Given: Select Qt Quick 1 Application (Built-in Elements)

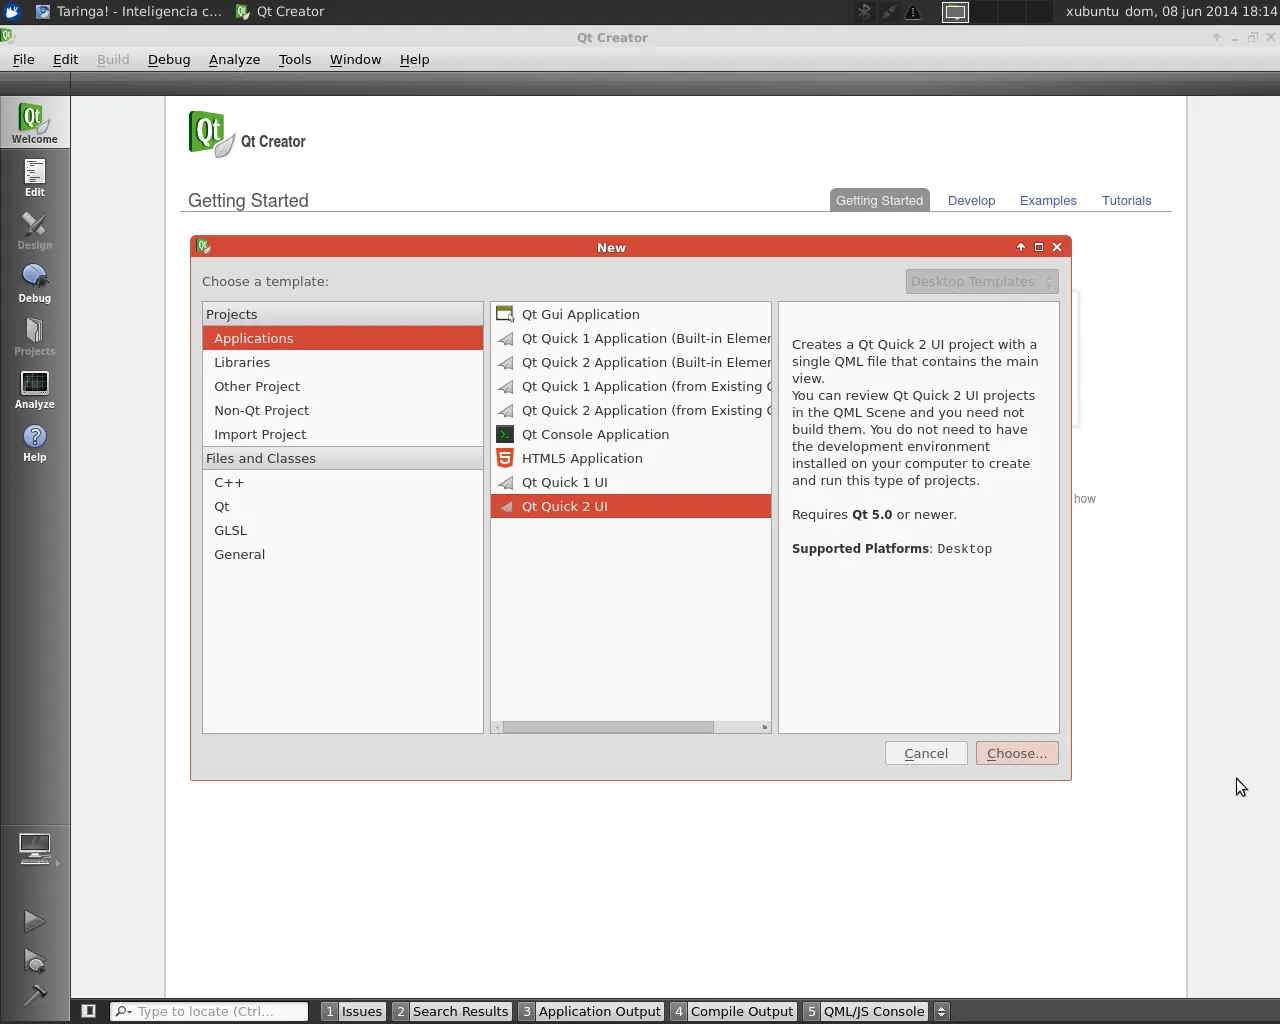Looking at the screenshot, I should [631, 338].
